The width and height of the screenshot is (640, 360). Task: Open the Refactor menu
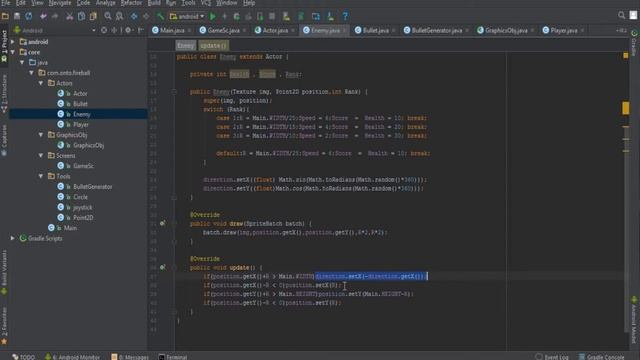click(131, 3)
